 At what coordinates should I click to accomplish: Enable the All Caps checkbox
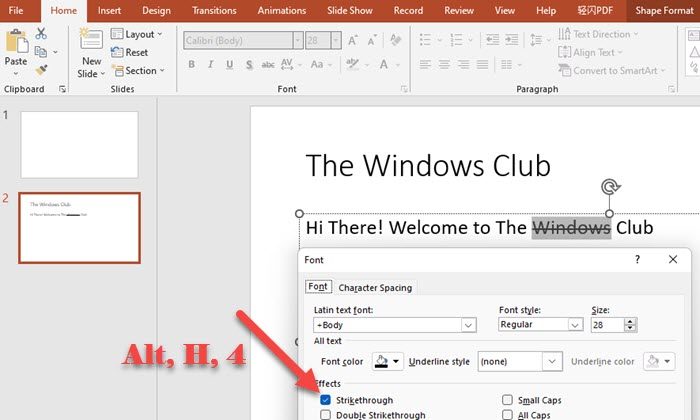(x=507, y=415)
